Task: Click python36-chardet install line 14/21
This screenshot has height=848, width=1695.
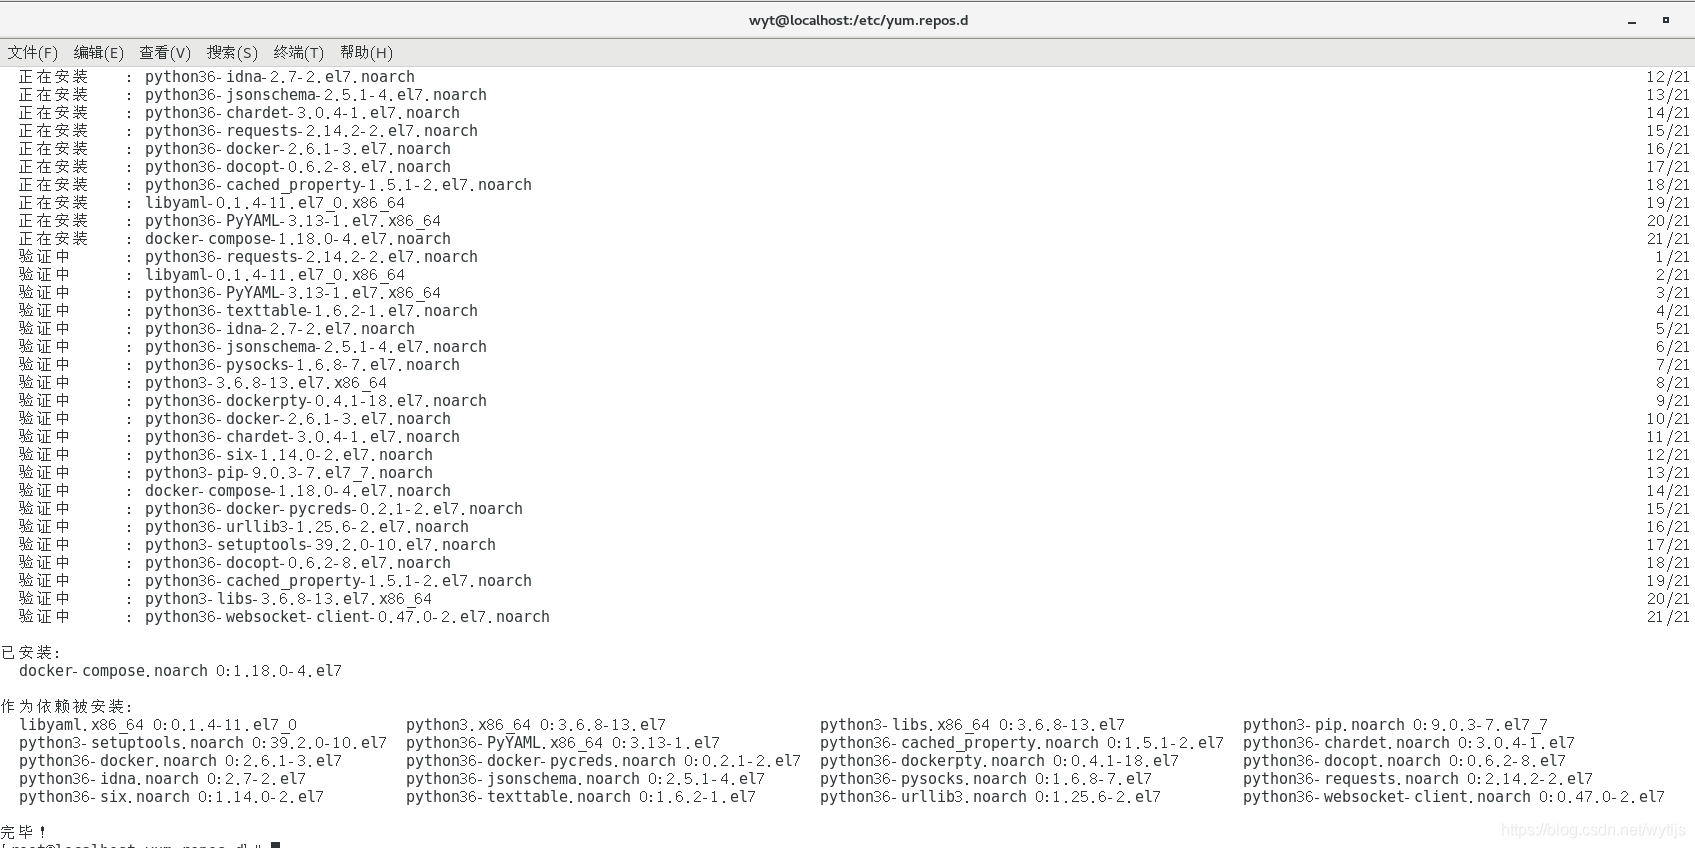Action: point(854,113)
